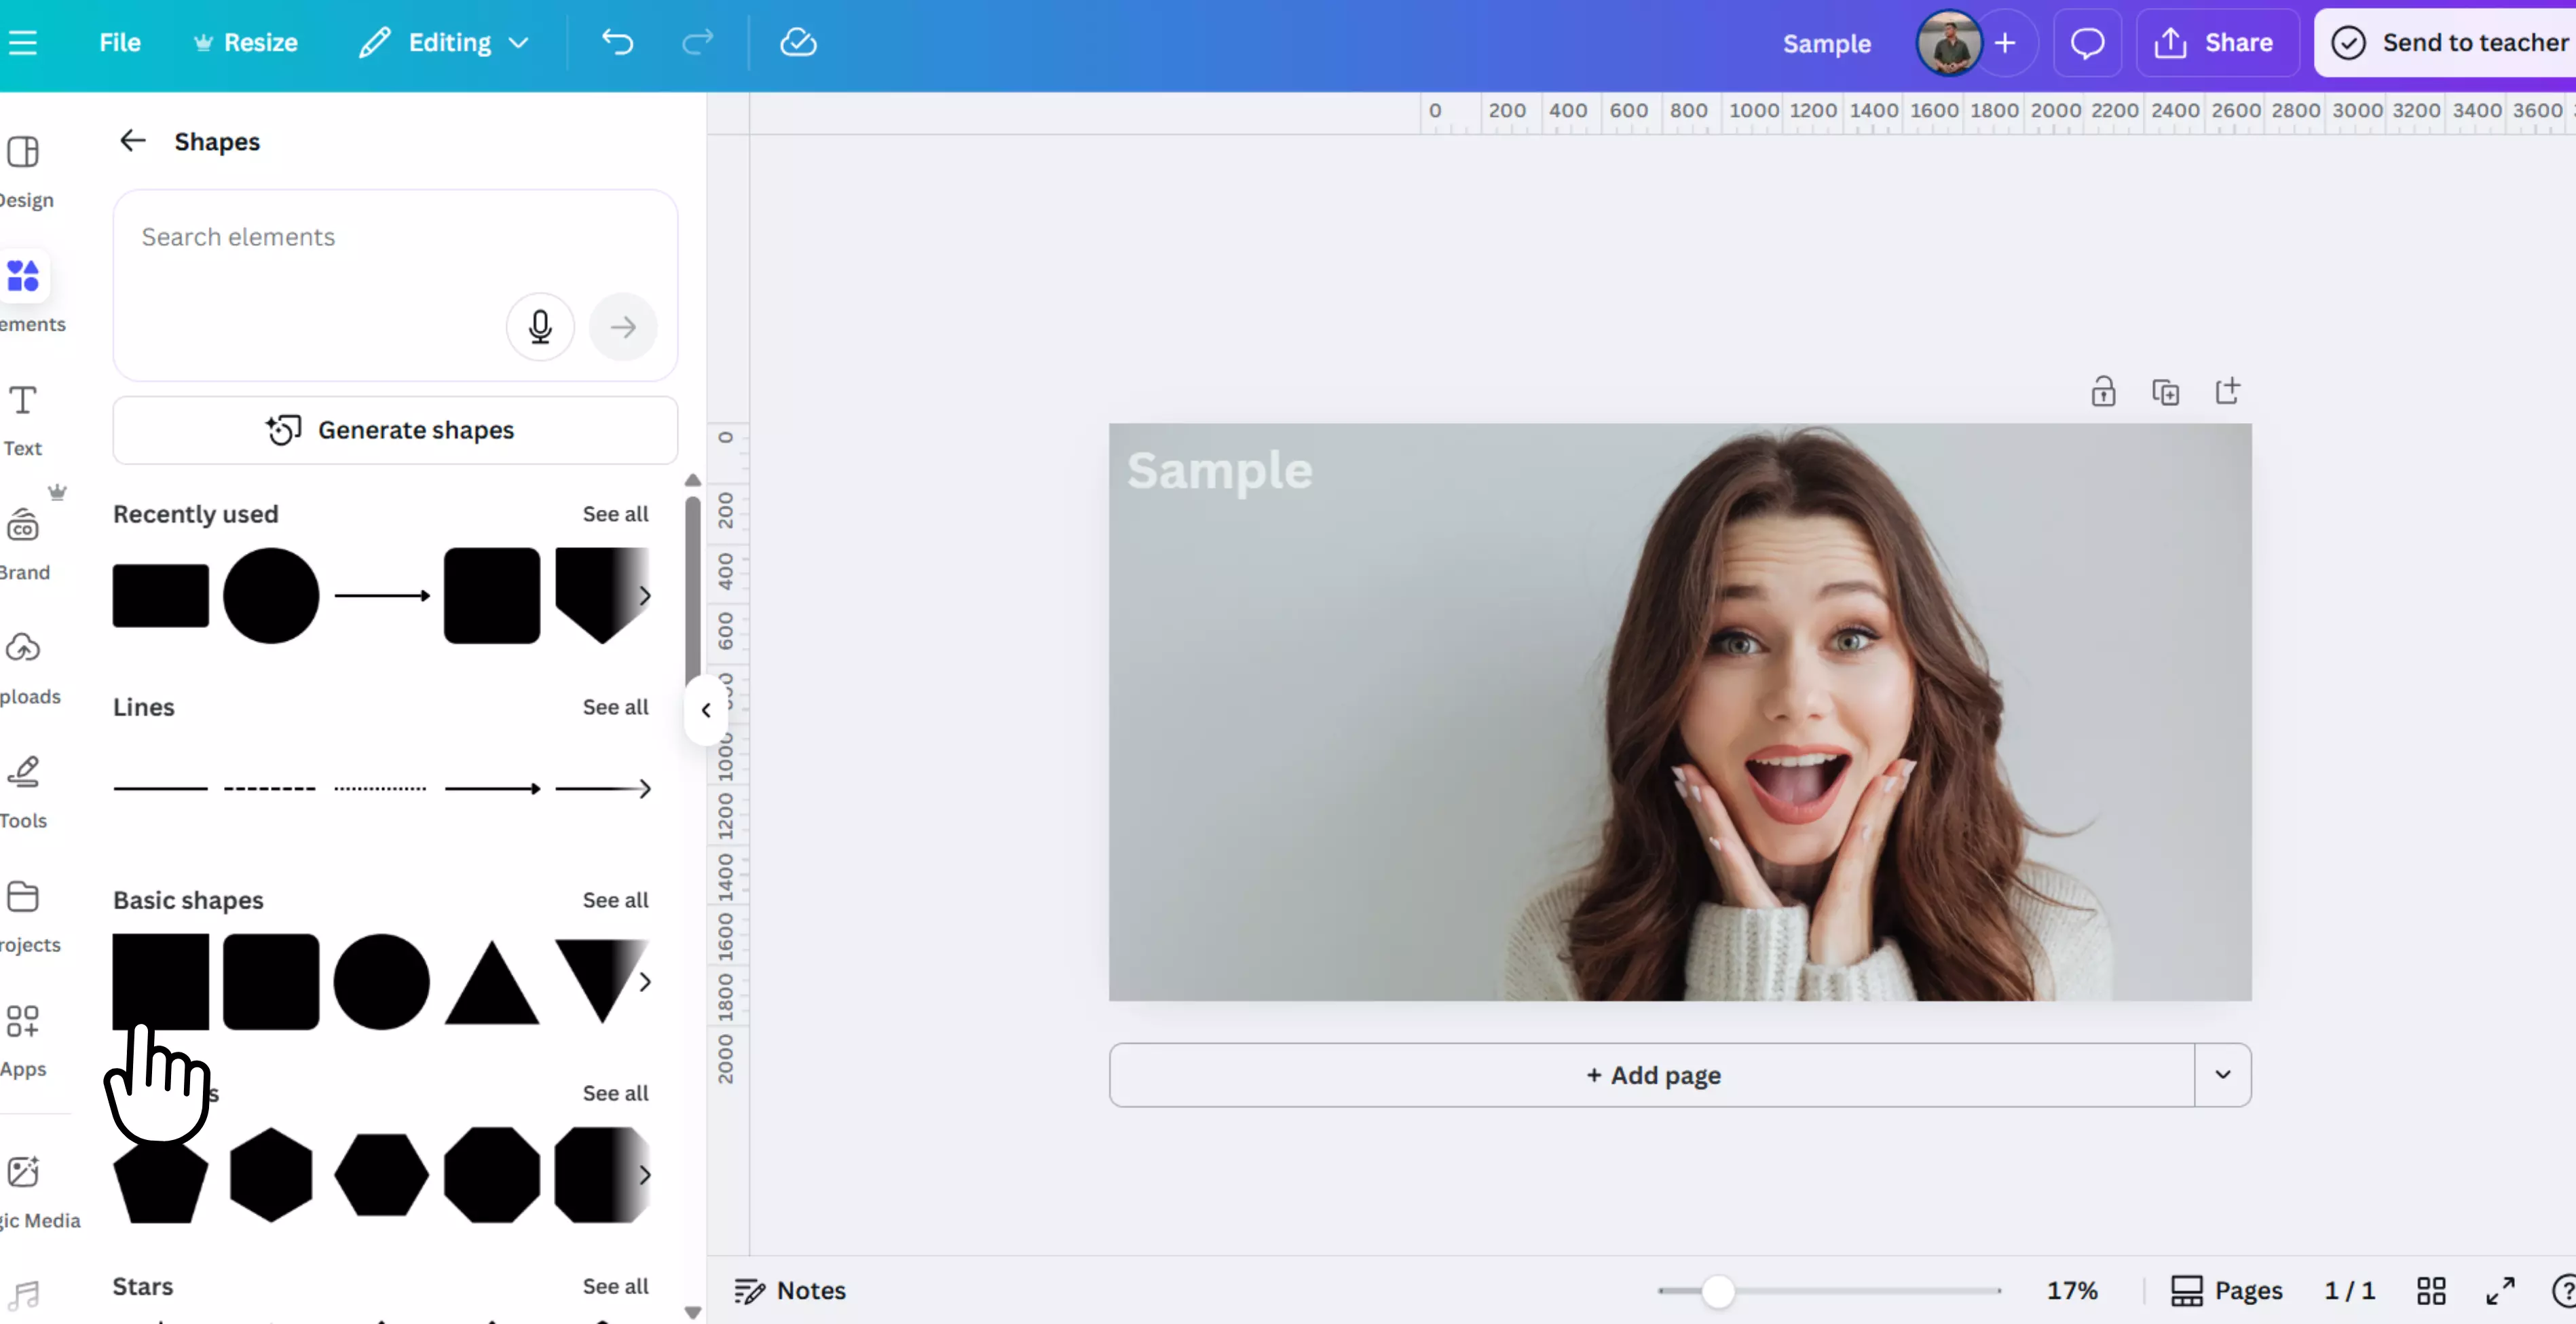Screen dimensions: 2576x1324
Task: Open the File menu
Action: (x=120, y=42)
